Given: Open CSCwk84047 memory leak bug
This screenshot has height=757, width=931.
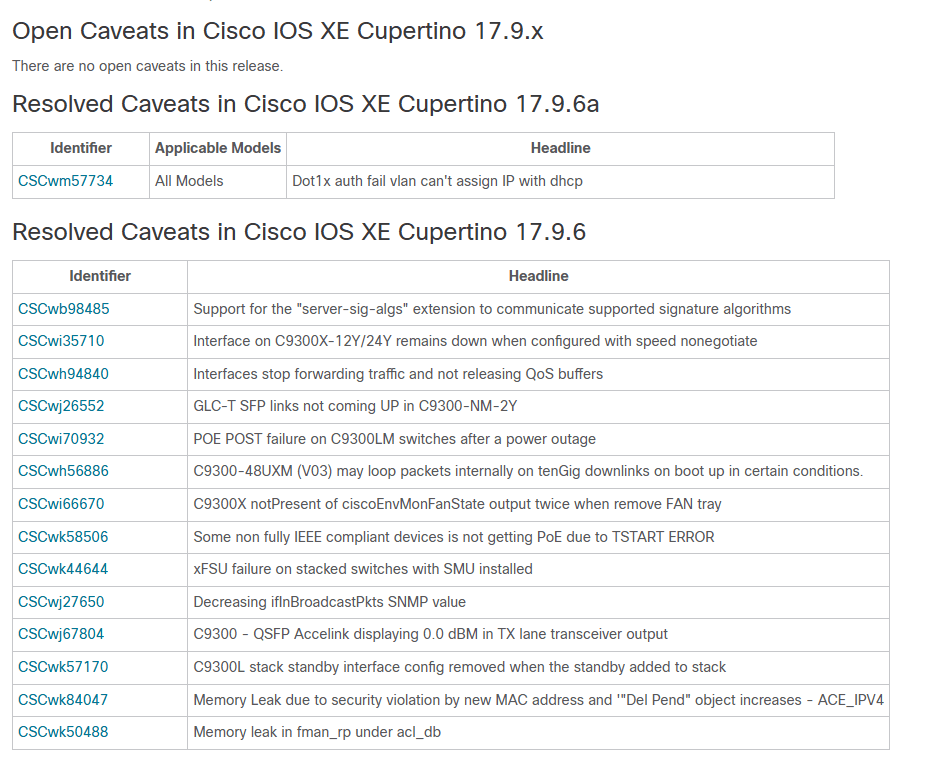Looking at the screenshot, I should 63,700.
